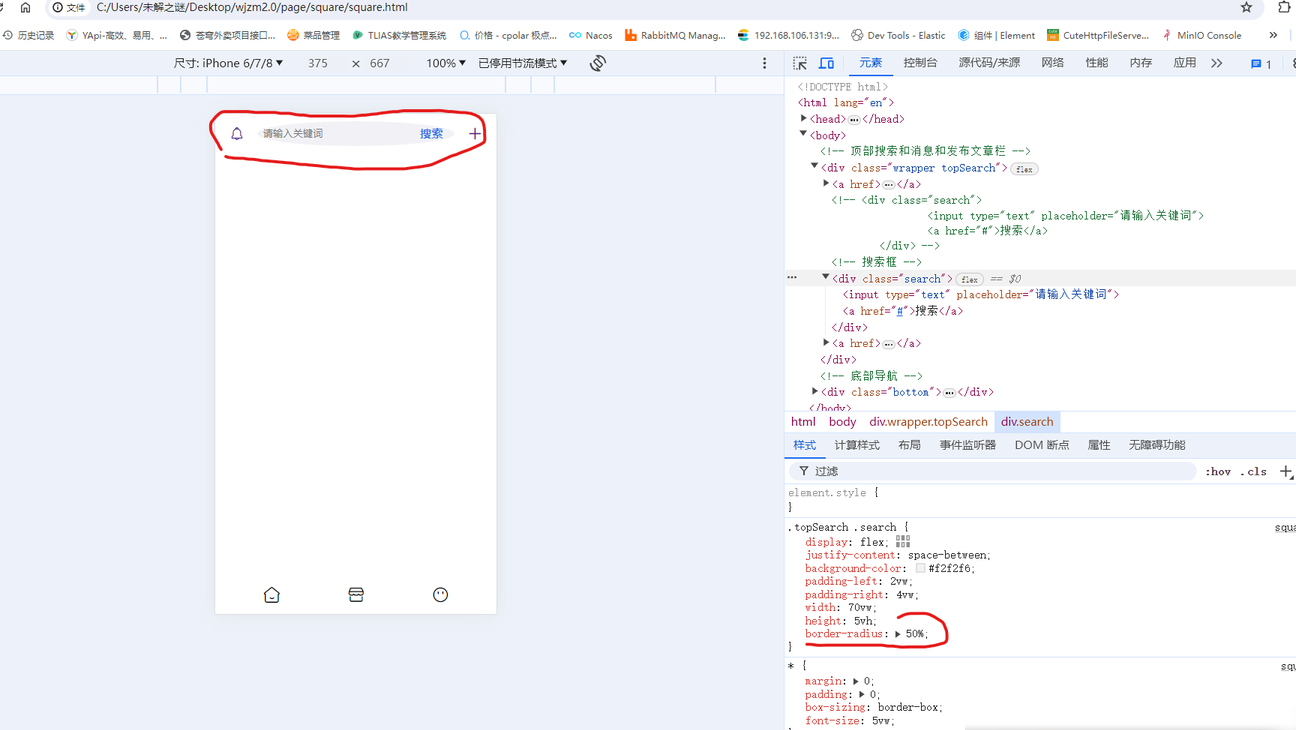Switch to the 网络 network tab
Viewport: 1296px width, 730px height.
[1053, 63]
